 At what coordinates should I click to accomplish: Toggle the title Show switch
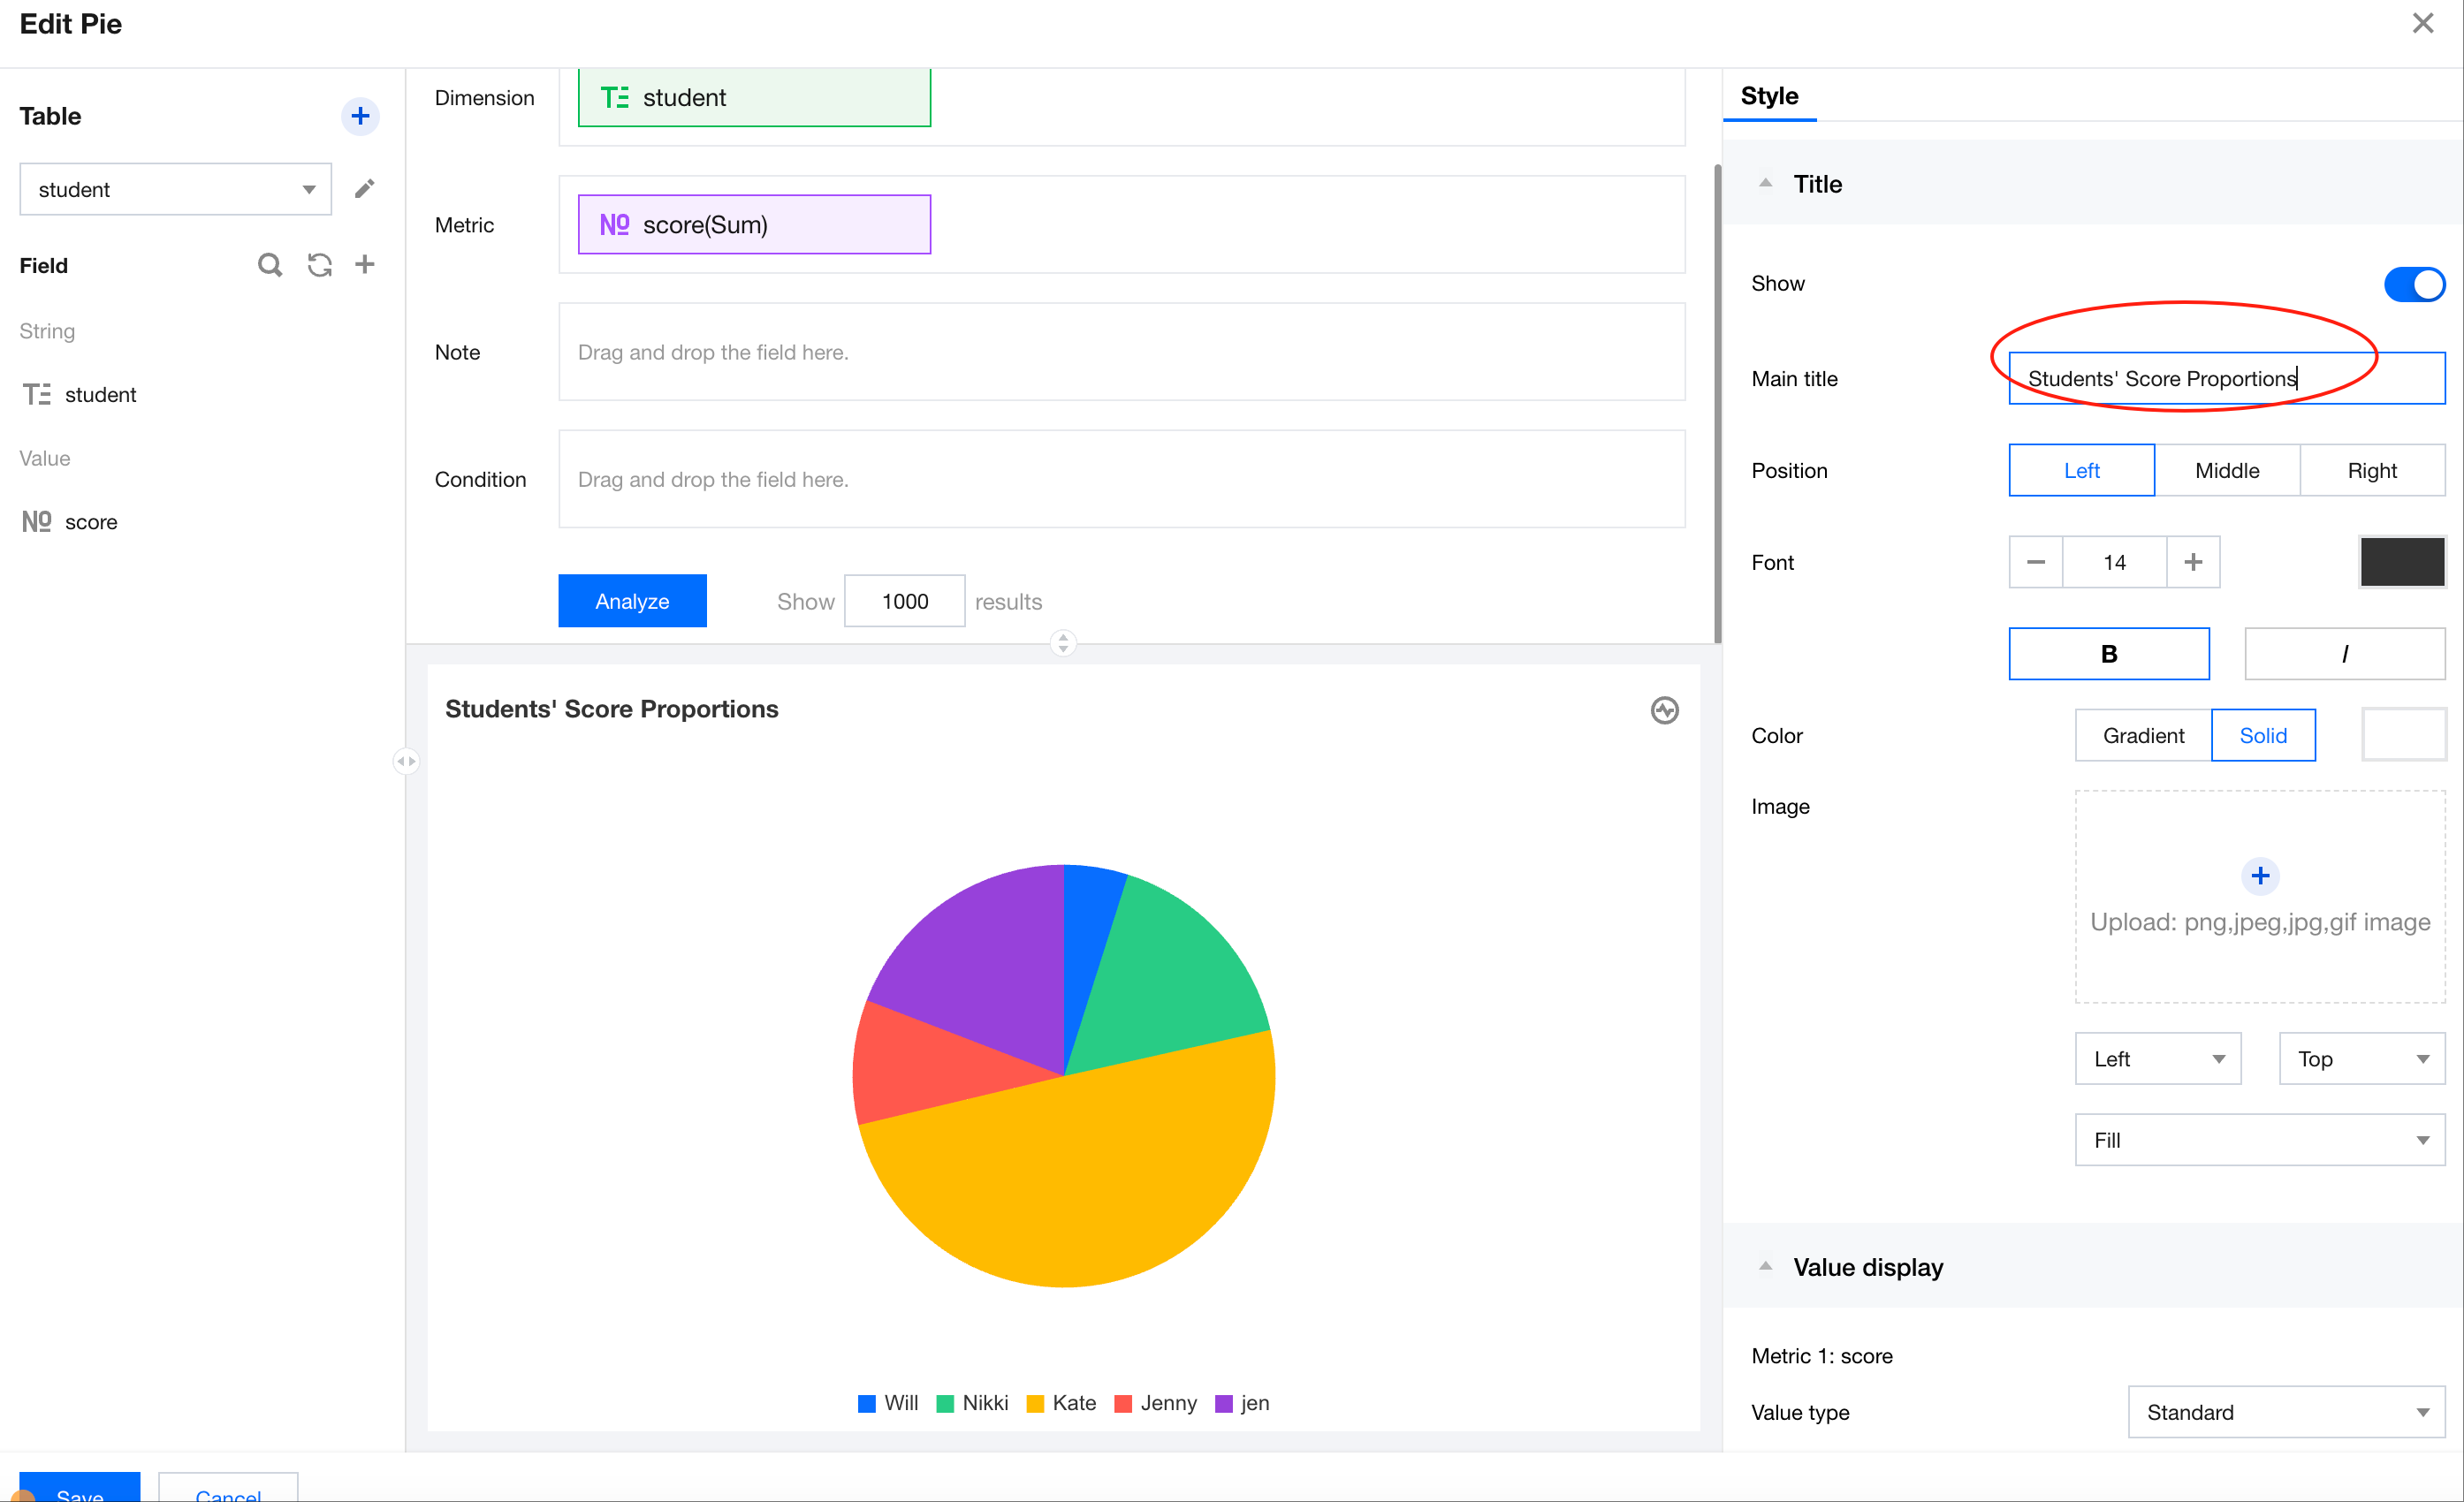click(2414, 284)
